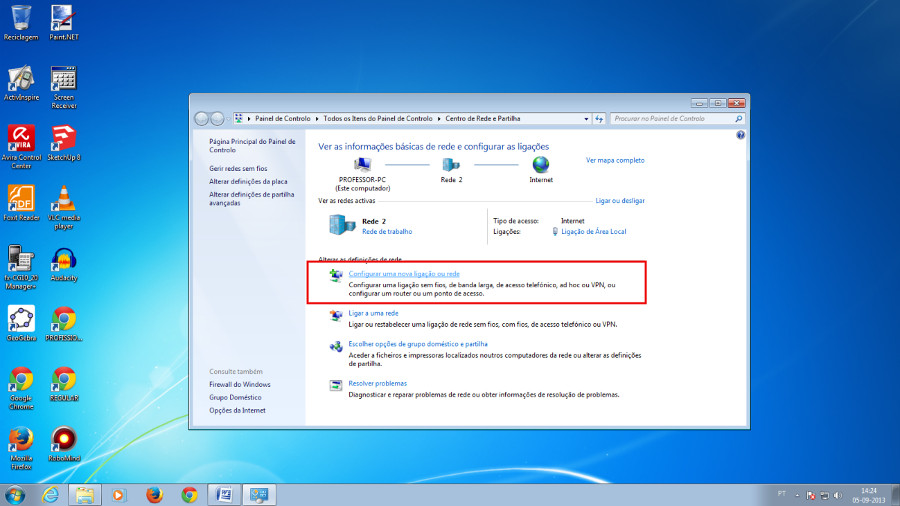The height and width of the screenshot is (506, 900).
Task: Click the volume speaker tray icon
Action: (839, 495)
